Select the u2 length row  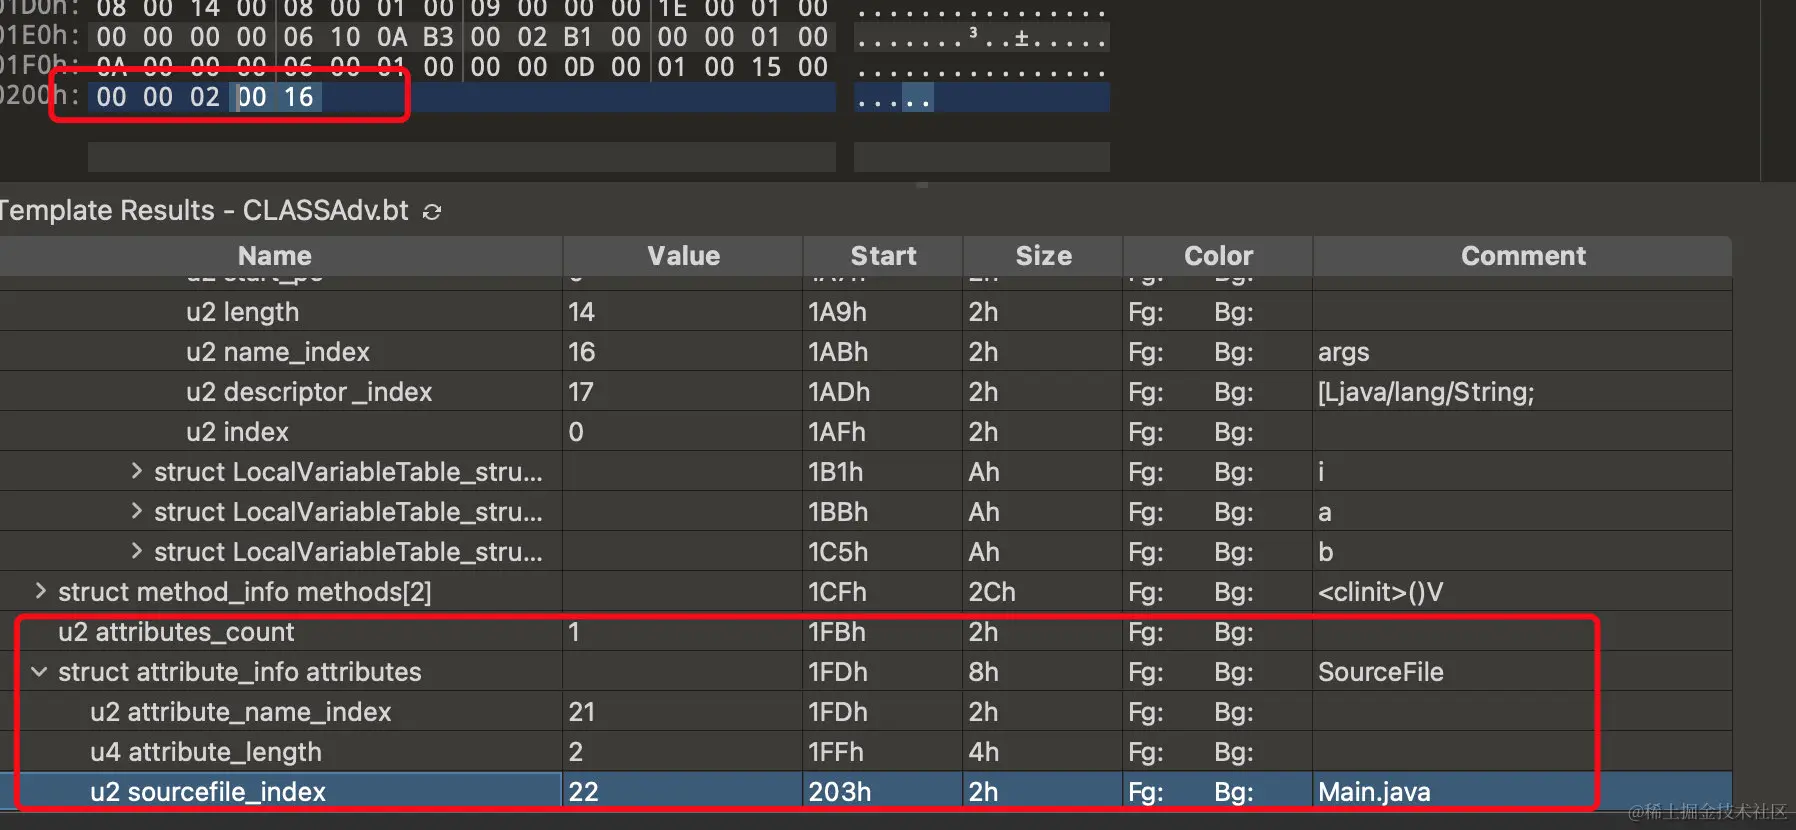pos(866,312)
